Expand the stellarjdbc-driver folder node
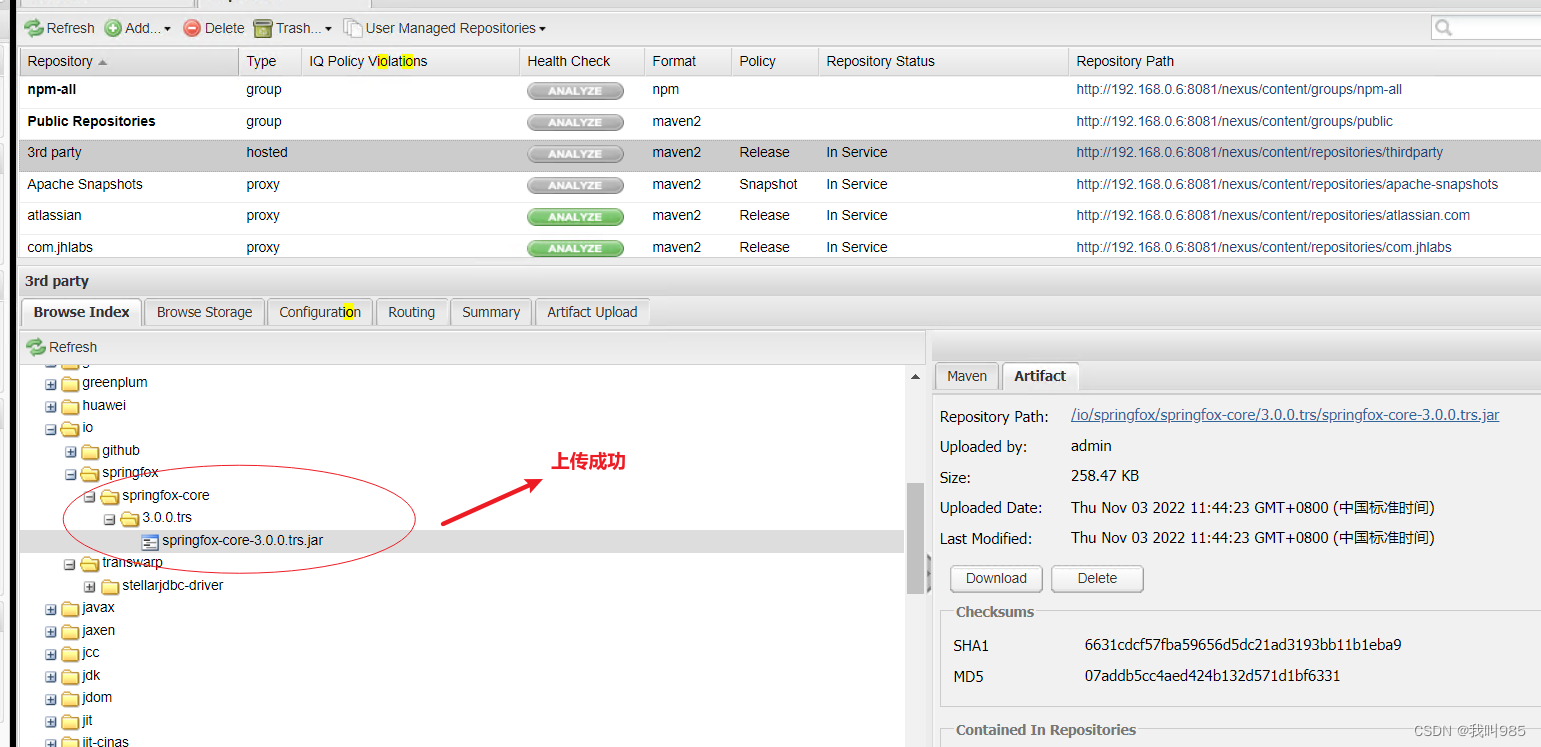The height and width of the screenshot is (747, 1541). [90, 586]
